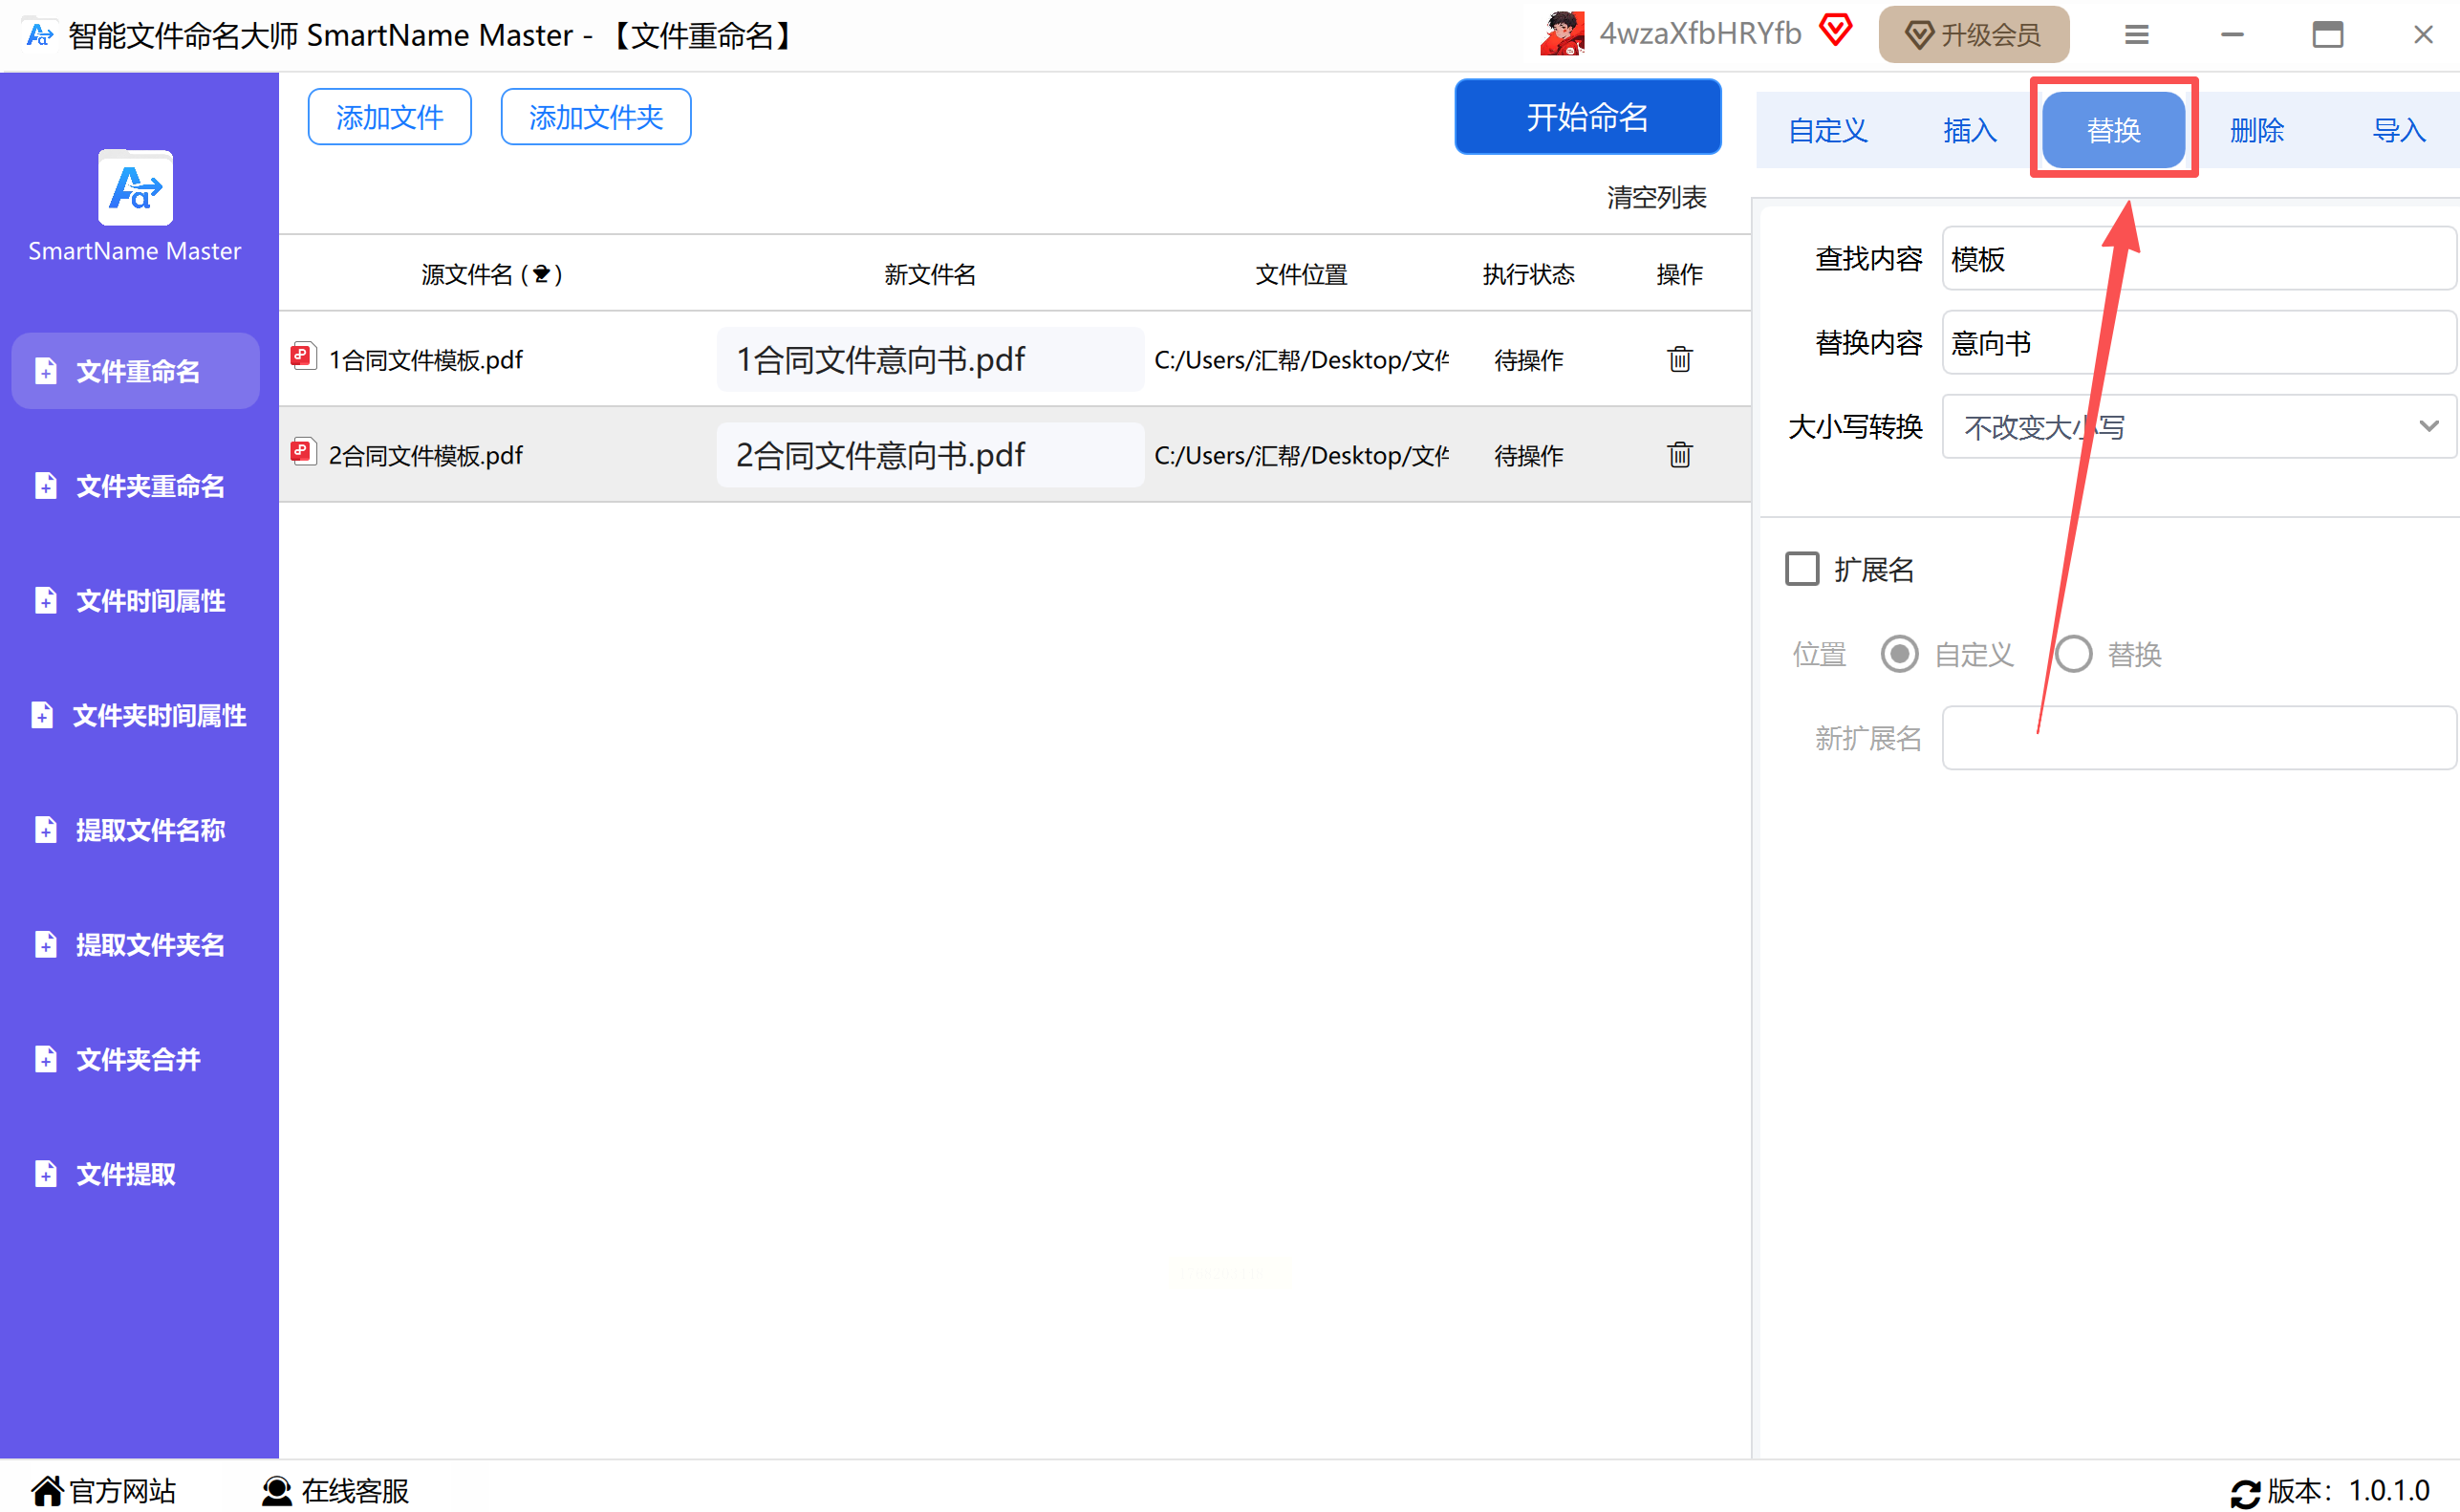Click sort arrow in 源文件名 header
The width and height of the screenshot is (2460, 1512).
(541, 274)
